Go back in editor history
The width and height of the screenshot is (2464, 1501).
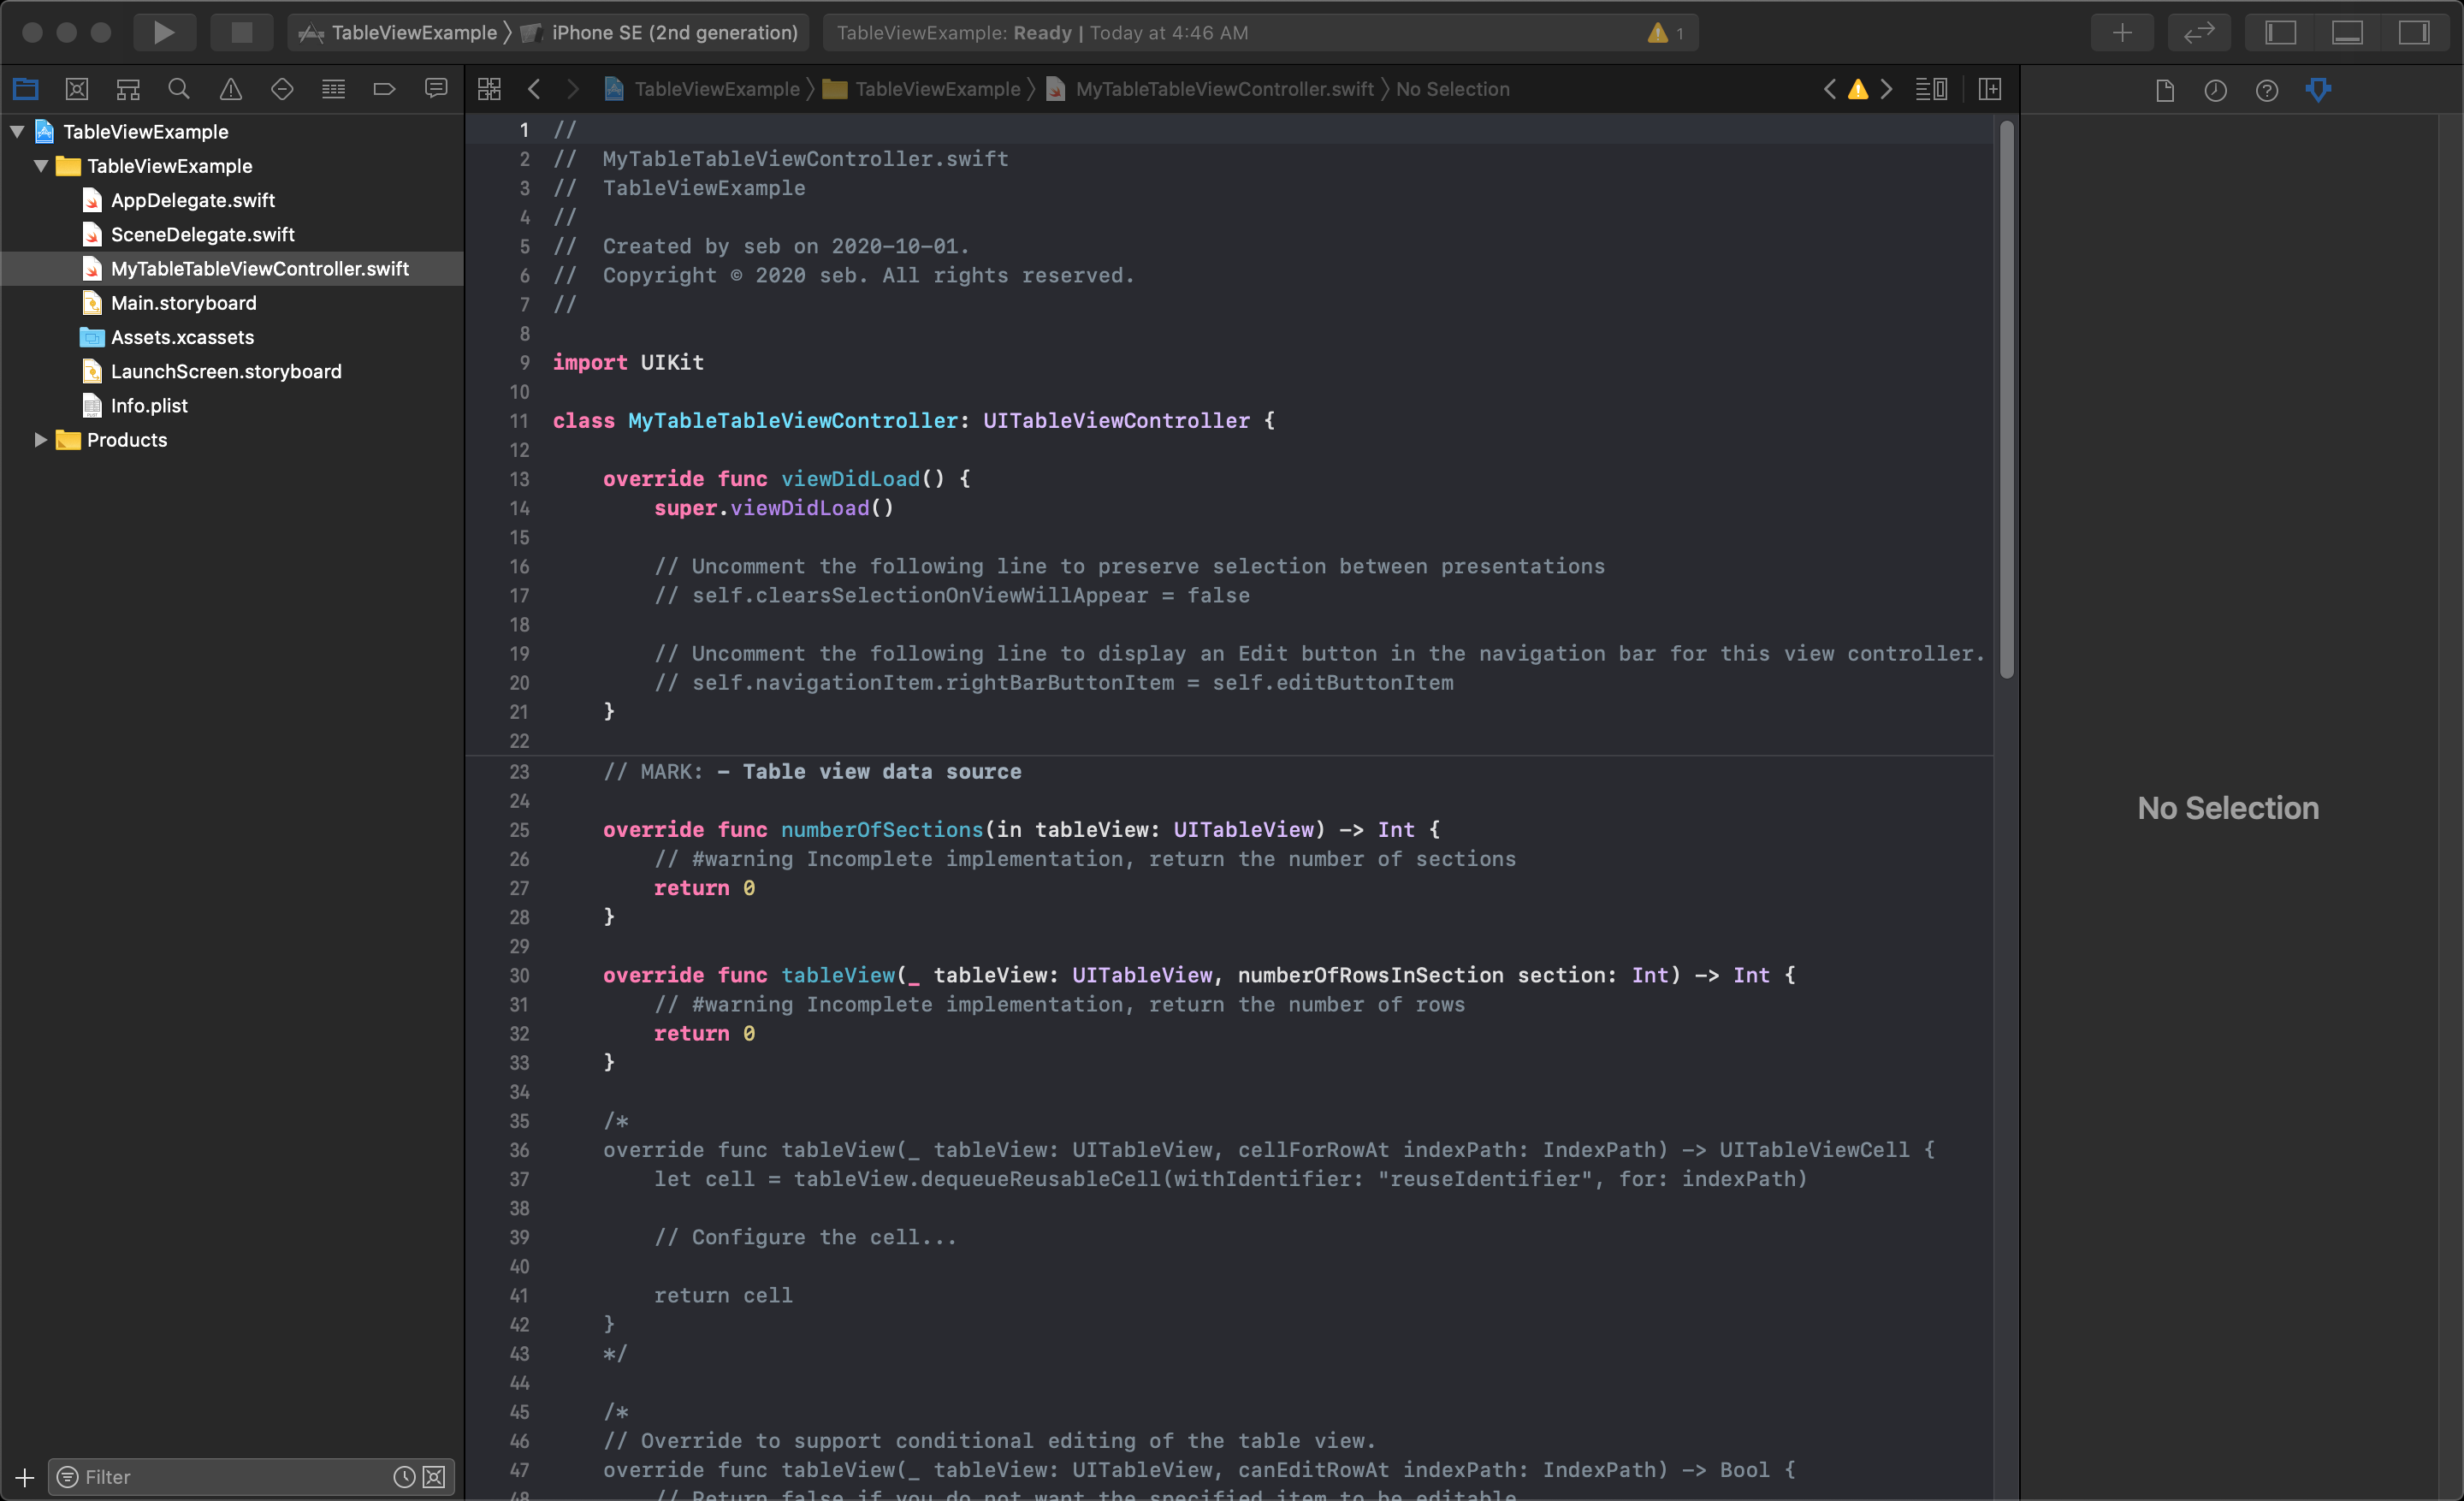(535, 89)
